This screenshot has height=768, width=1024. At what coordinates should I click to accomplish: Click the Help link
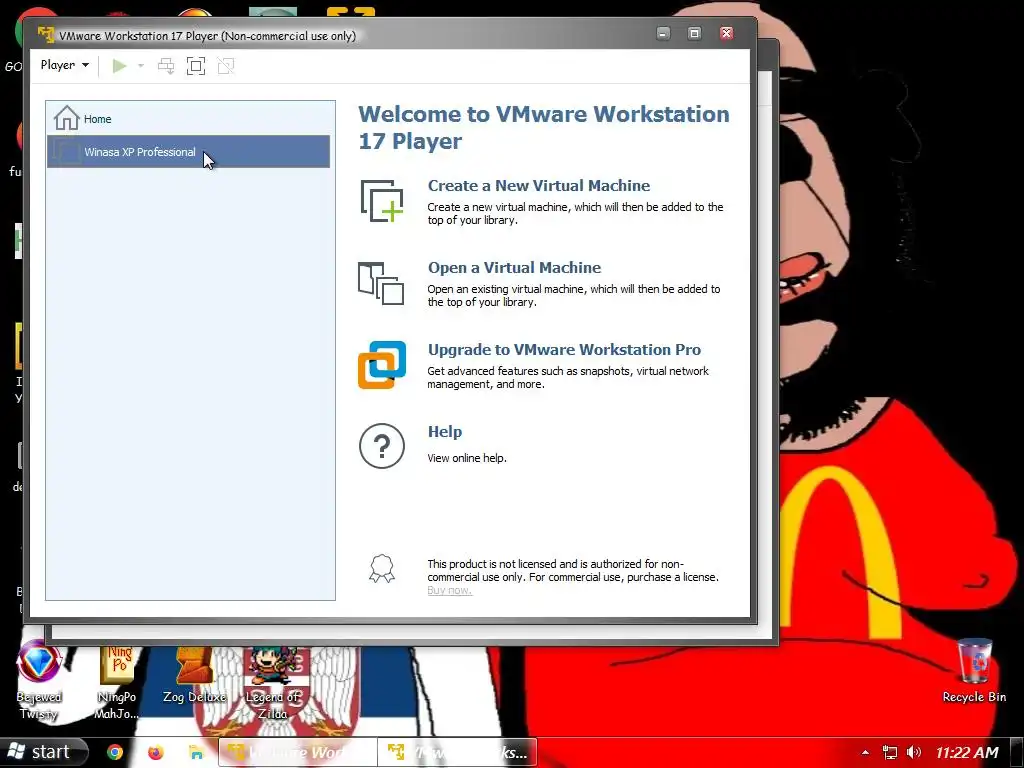click(445, 432)
